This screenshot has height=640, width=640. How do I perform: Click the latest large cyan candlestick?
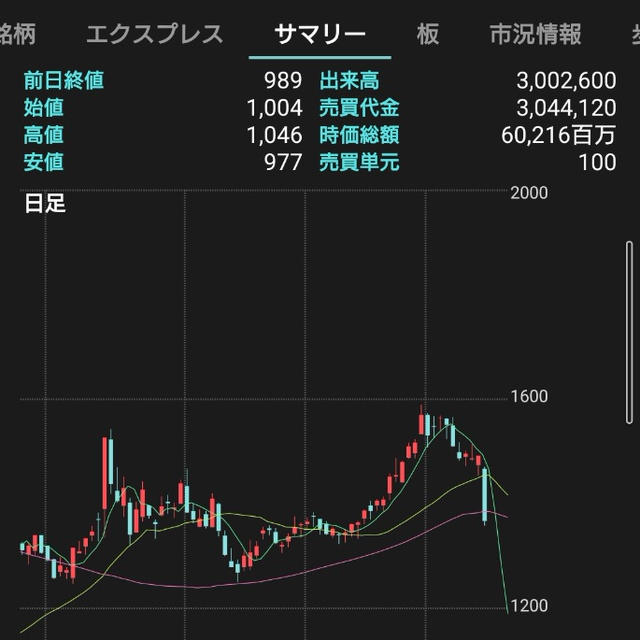coord(485,496)
